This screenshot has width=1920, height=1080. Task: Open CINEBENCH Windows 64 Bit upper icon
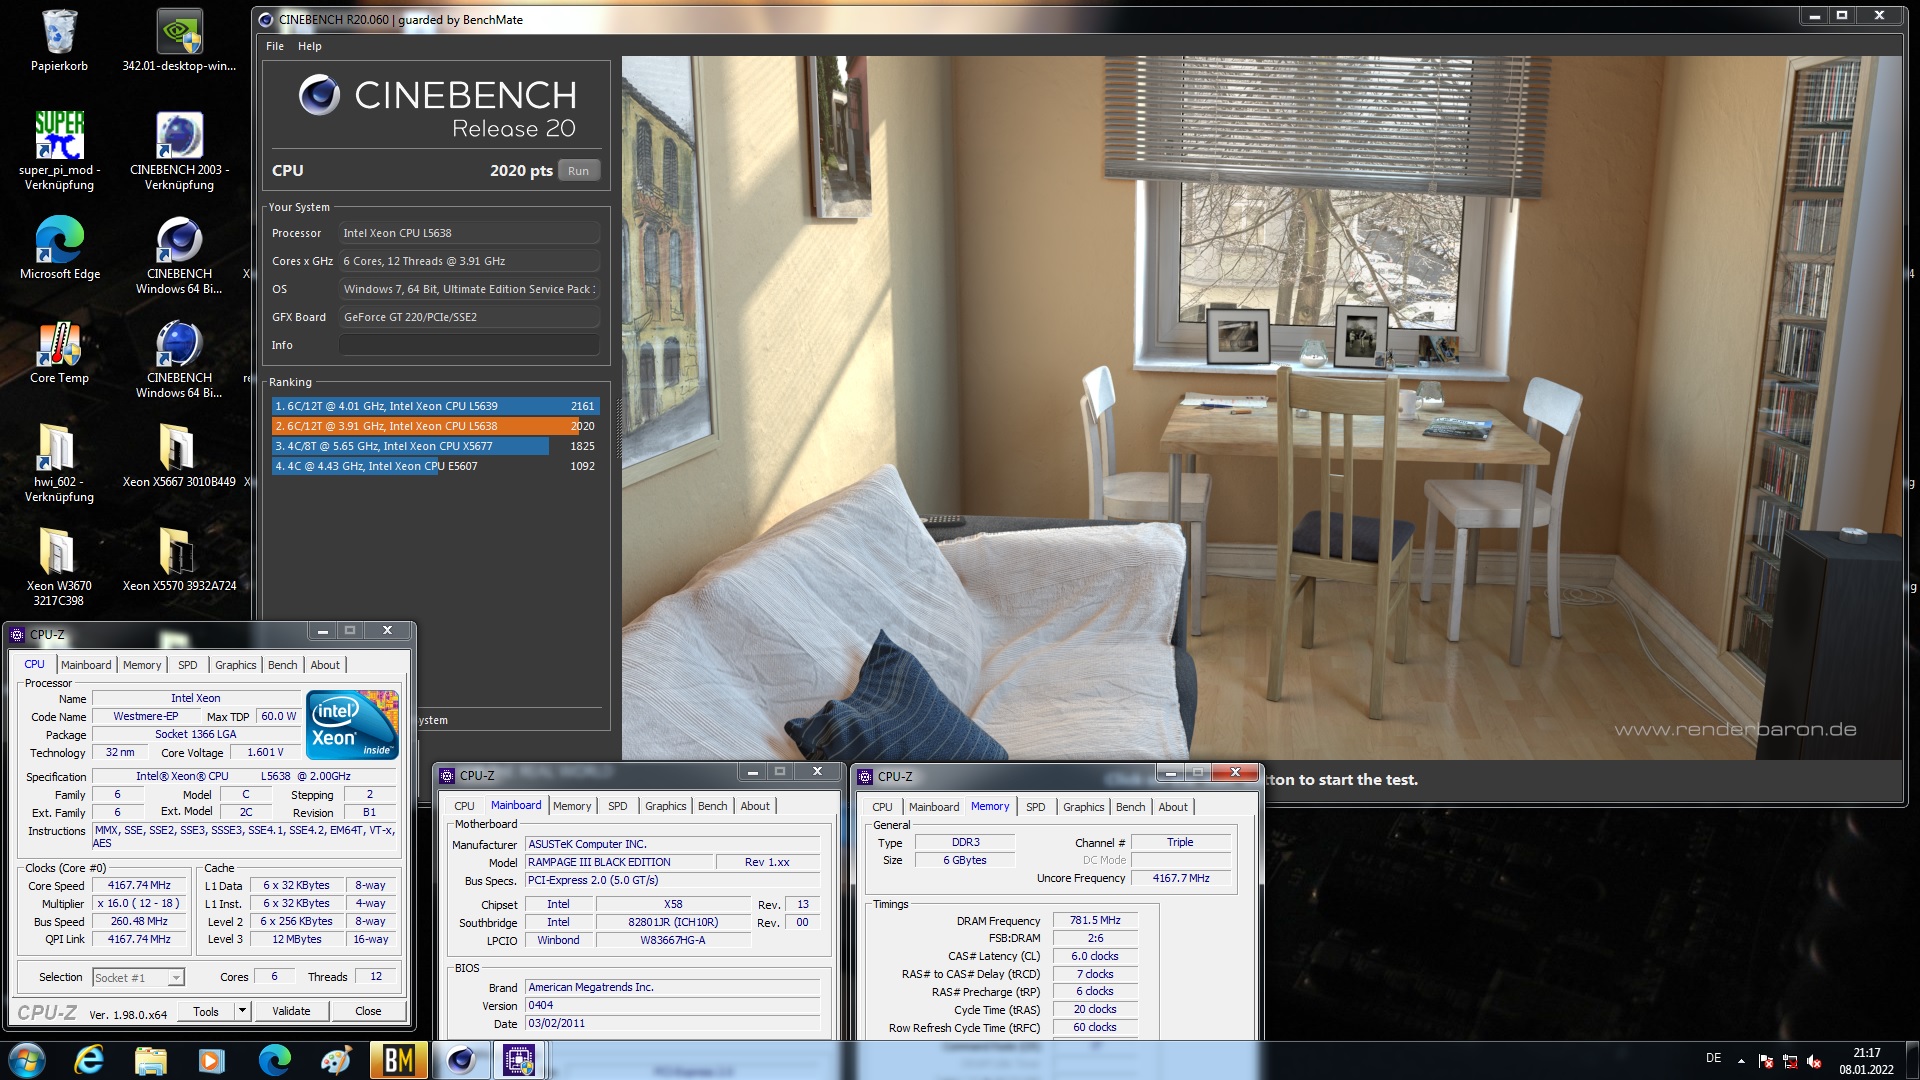[x=179, y=254]
